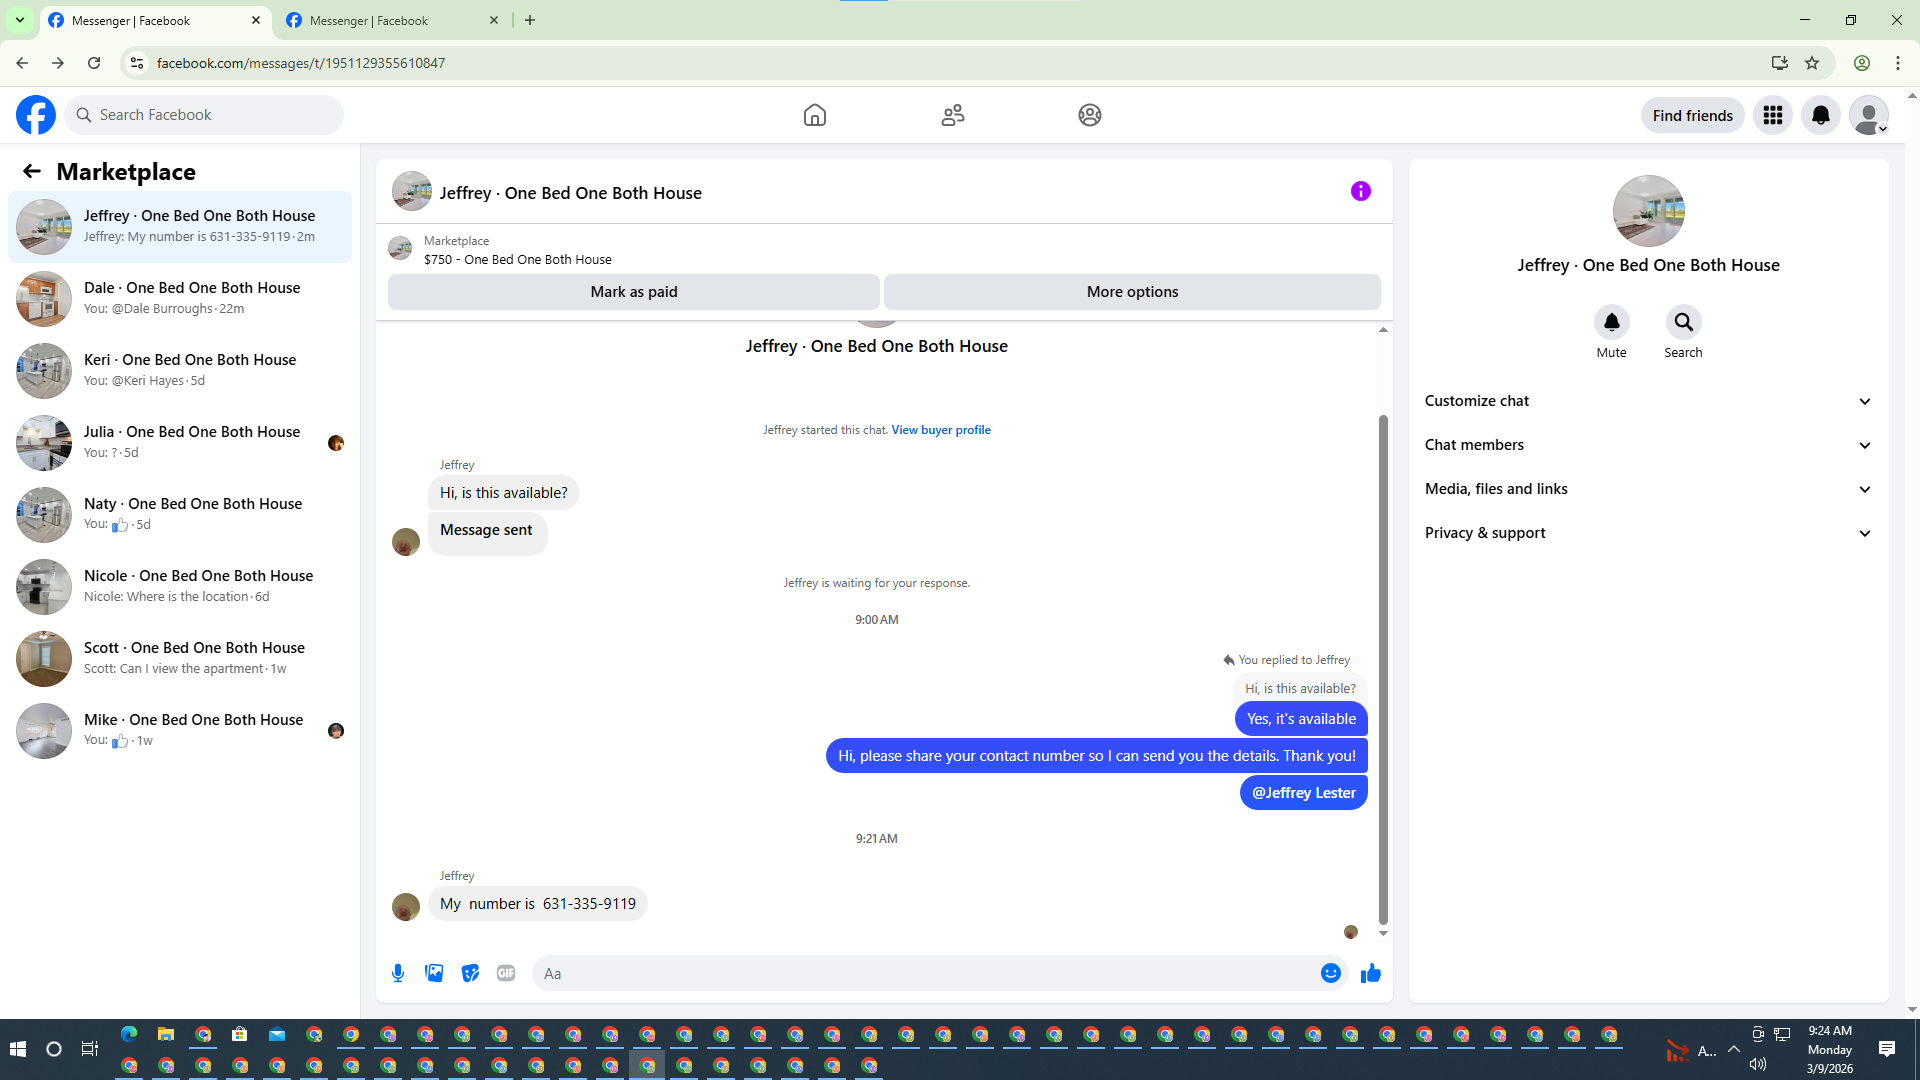Toggle the purple conversation information icon
The width and height of the screenshot is (1920, 1080).
coord(1360,191)
